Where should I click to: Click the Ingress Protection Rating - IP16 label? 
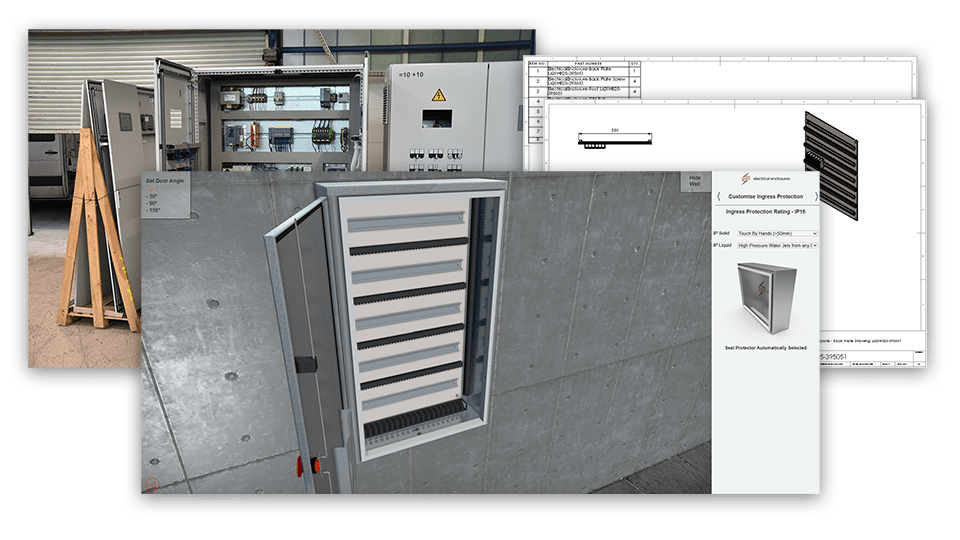(765, 213)
